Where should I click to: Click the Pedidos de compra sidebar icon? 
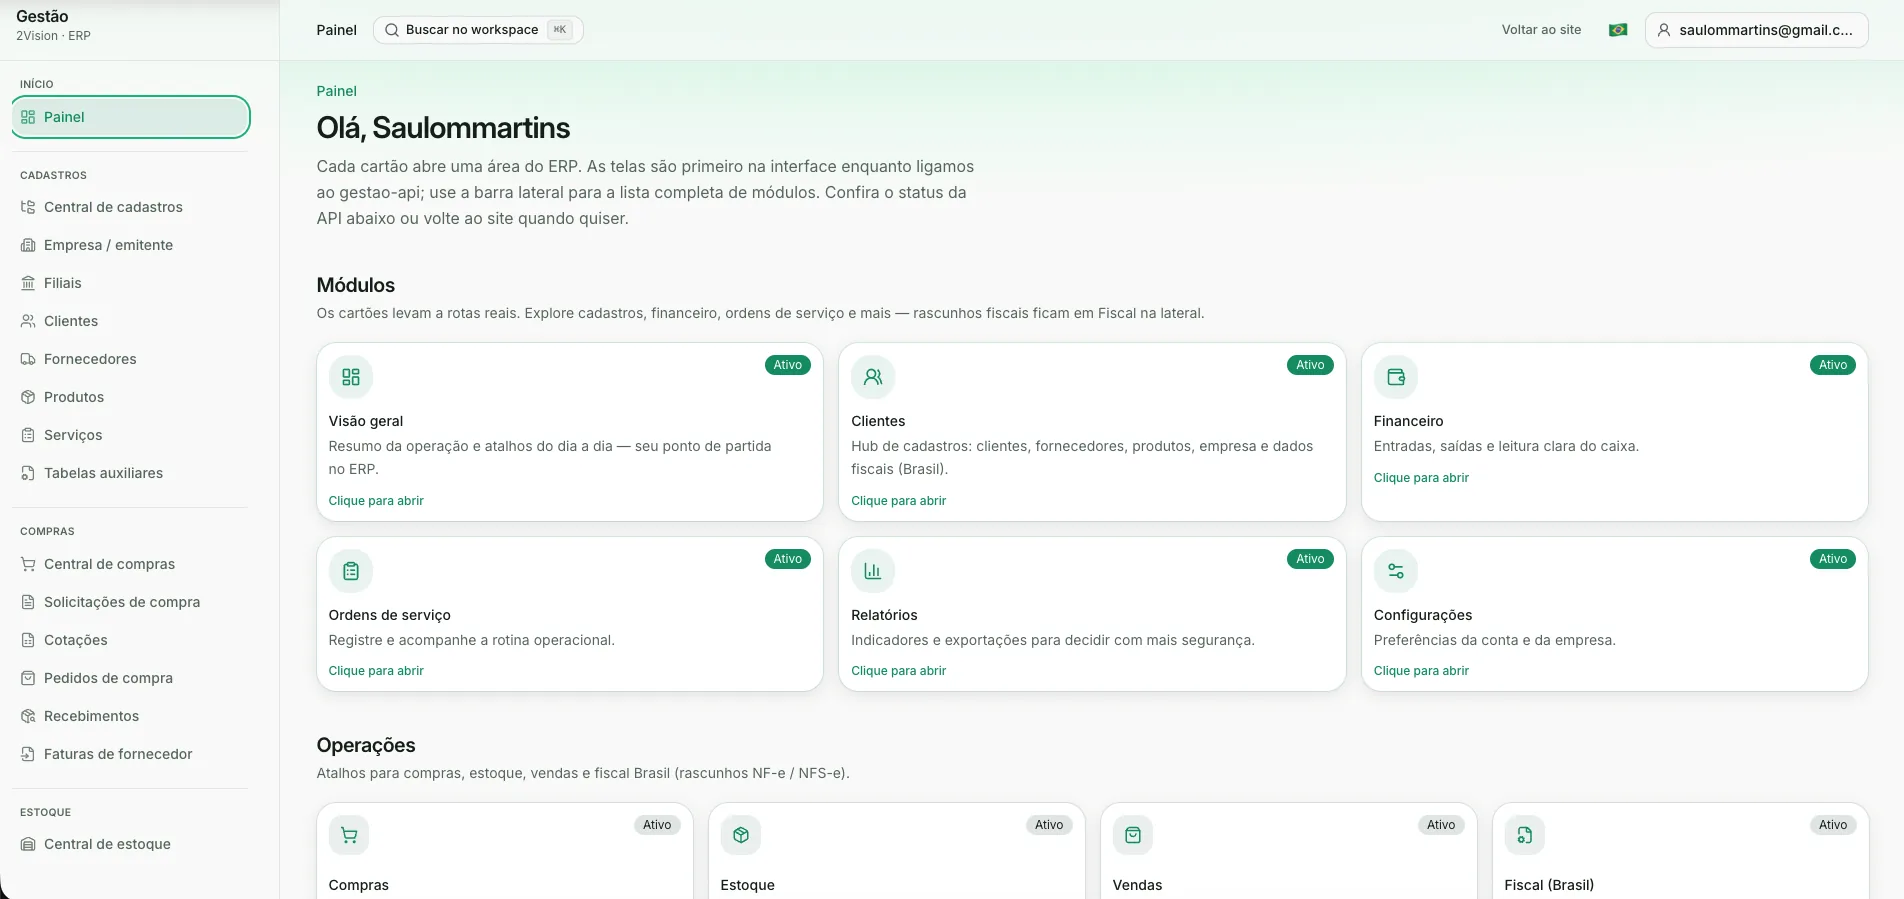pos(28,678)
